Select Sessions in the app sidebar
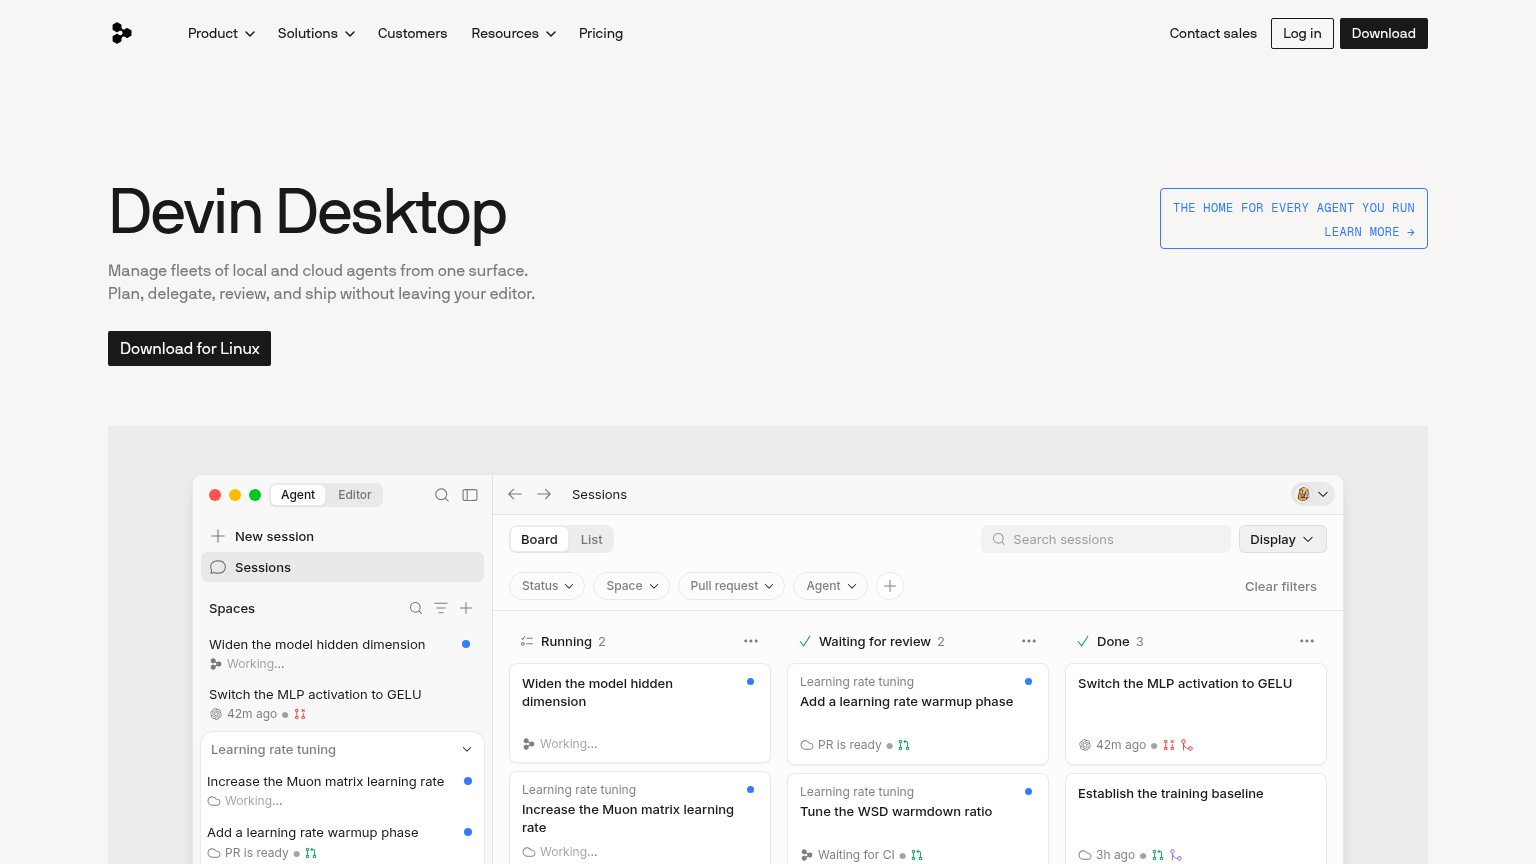1536x864 pixels. coord(342,567)
